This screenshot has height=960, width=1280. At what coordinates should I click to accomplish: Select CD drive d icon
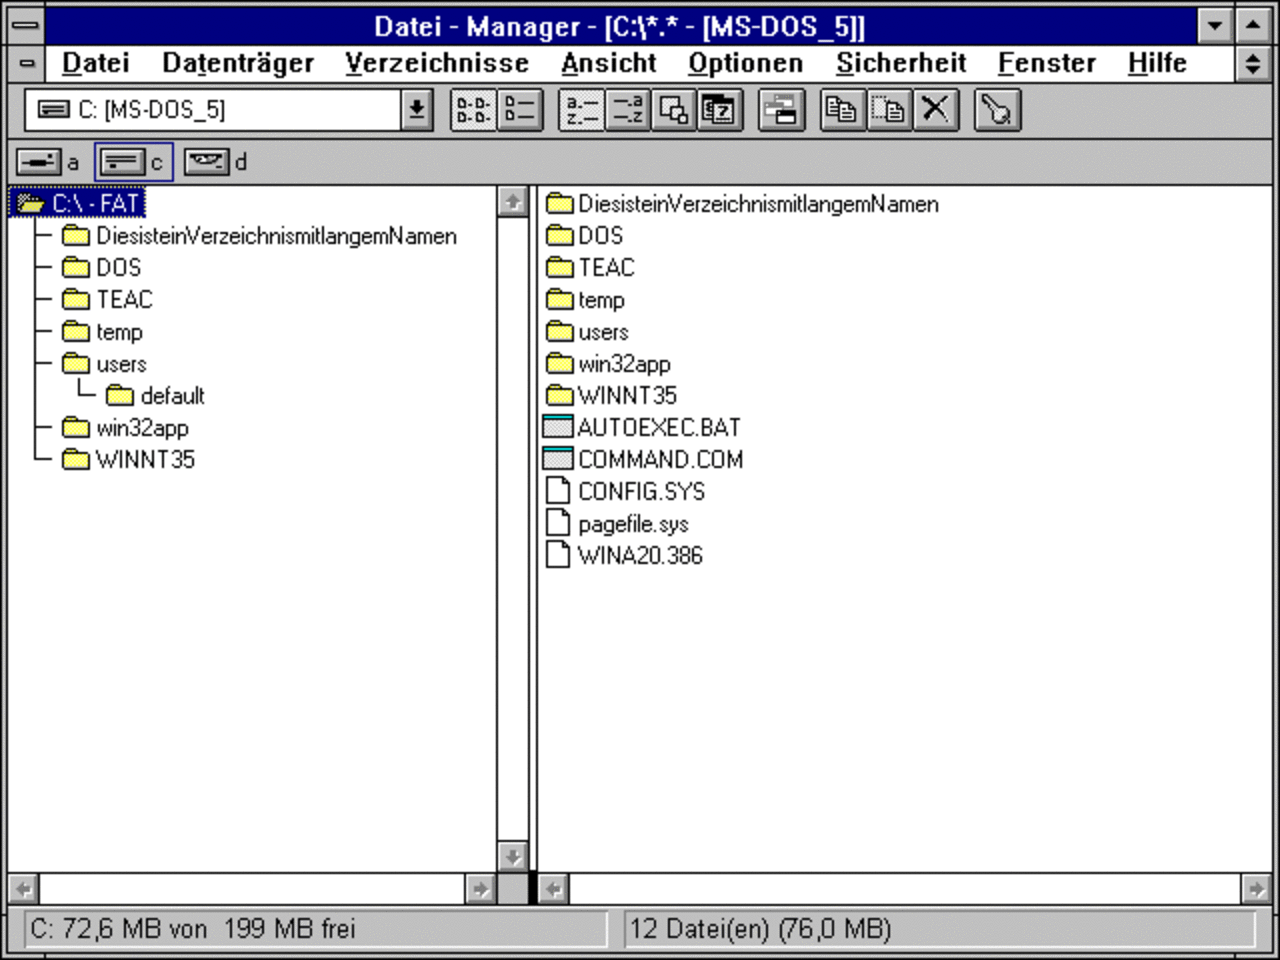pyautogui.click(x=207, y=161)
